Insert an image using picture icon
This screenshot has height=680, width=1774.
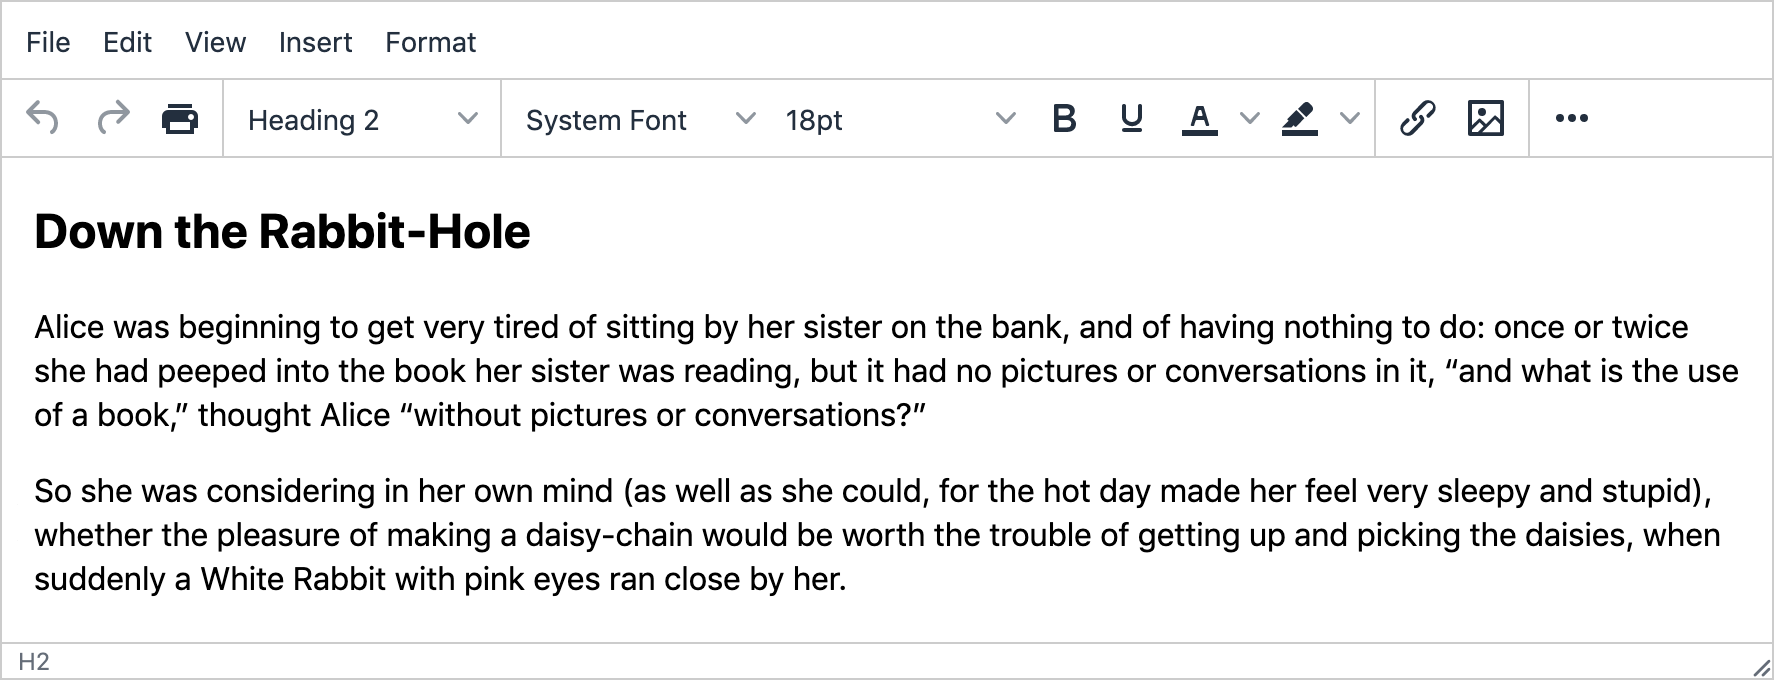1486,118
